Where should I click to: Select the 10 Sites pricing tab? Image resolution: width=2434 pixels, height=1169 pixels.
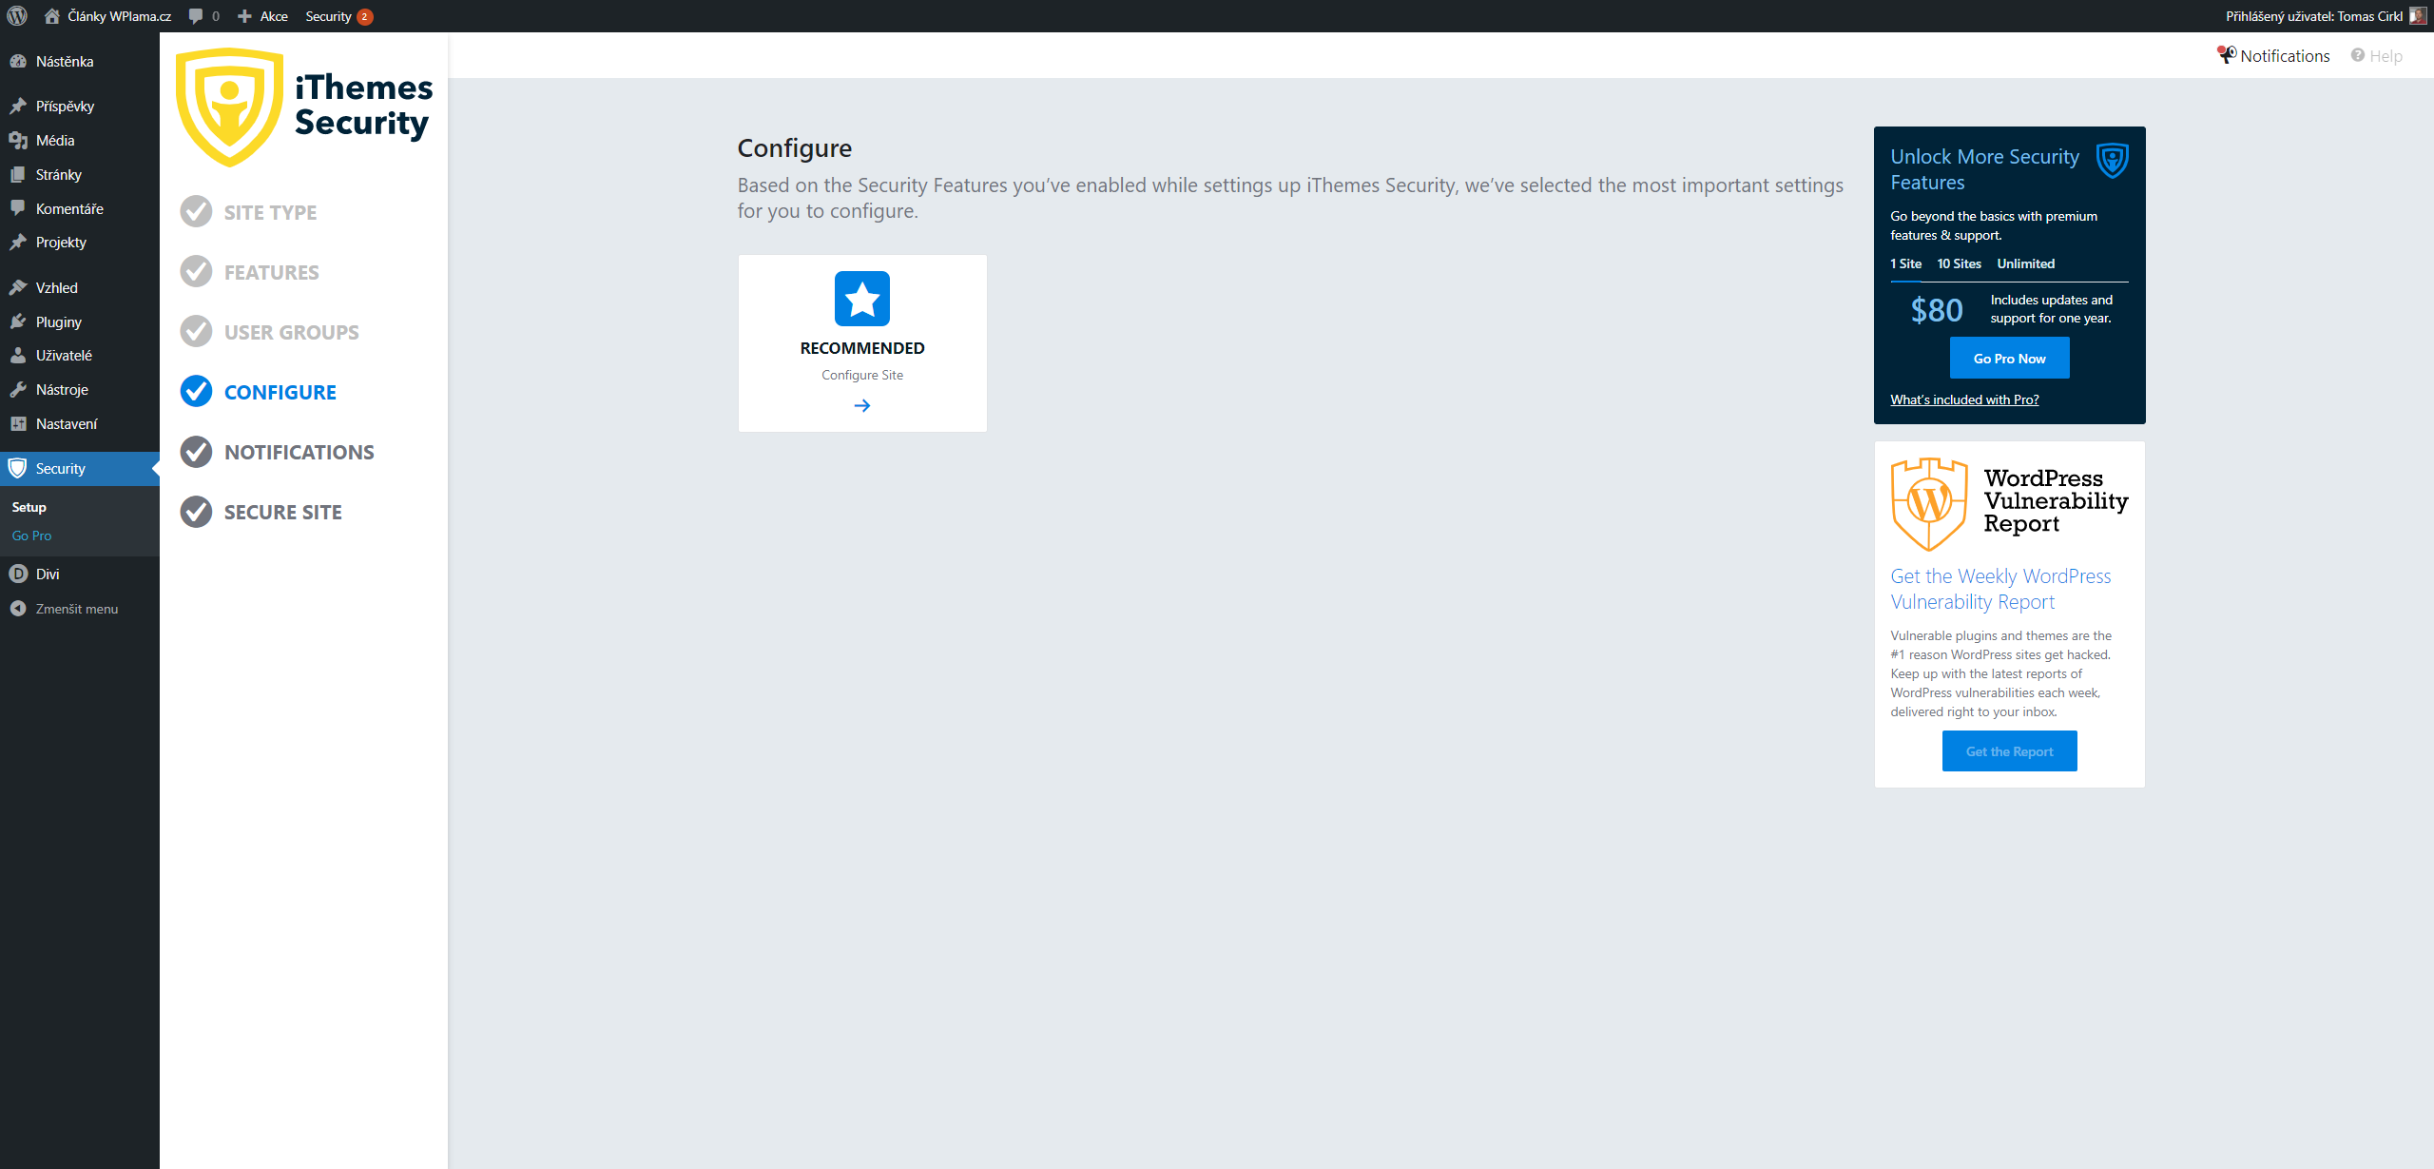[x=1959, y=263]
